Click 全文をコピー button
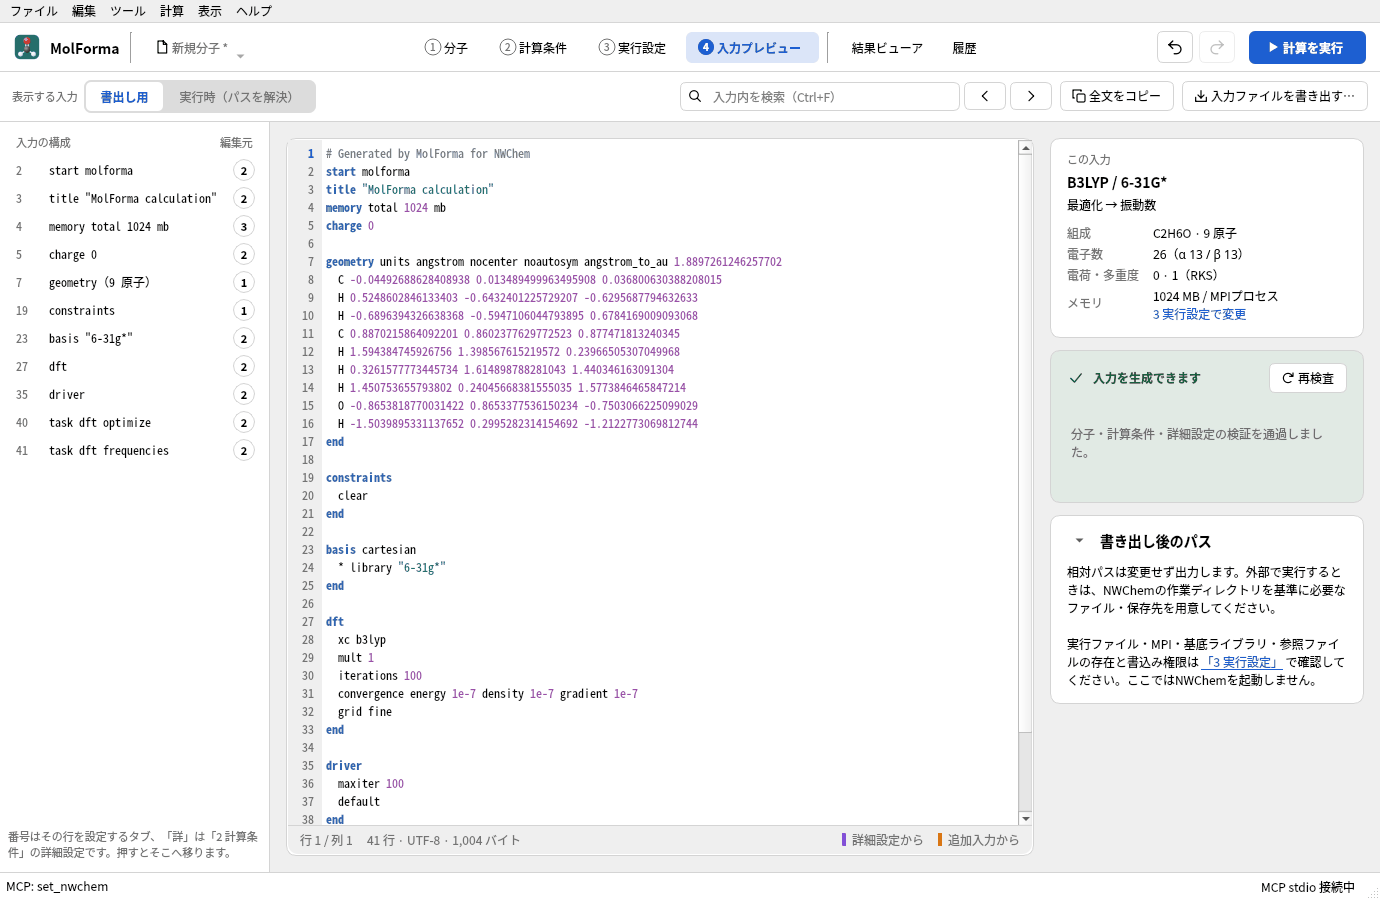This screenshot has height=900, width=1380. pos(1116,96)
